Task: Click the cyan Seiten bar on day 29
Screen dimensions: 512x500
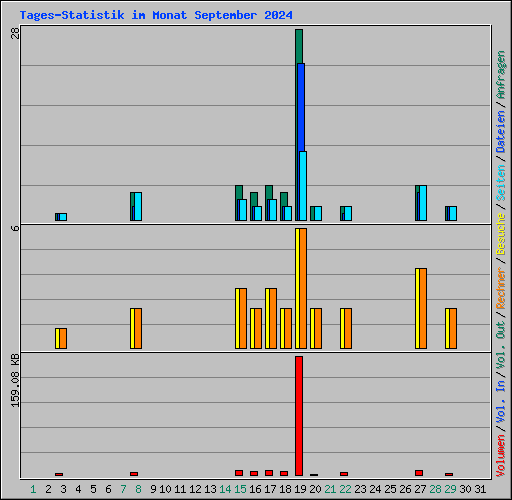Action: [x=453, y=213]
